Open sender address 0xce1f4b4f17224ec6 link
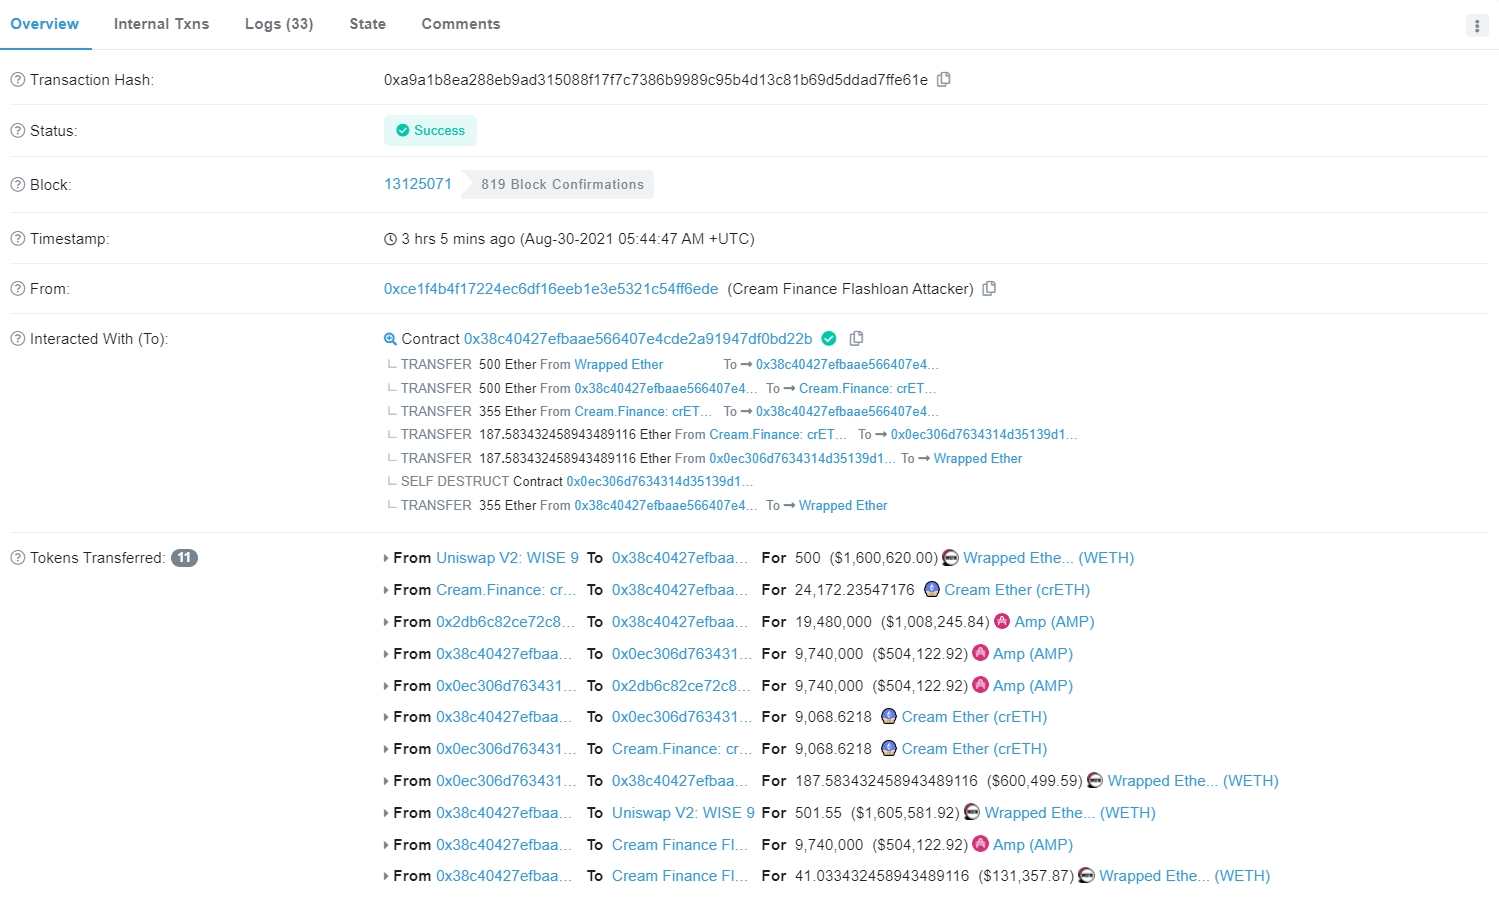Screen dimensions: 1499x909 (x=551, y=288)
